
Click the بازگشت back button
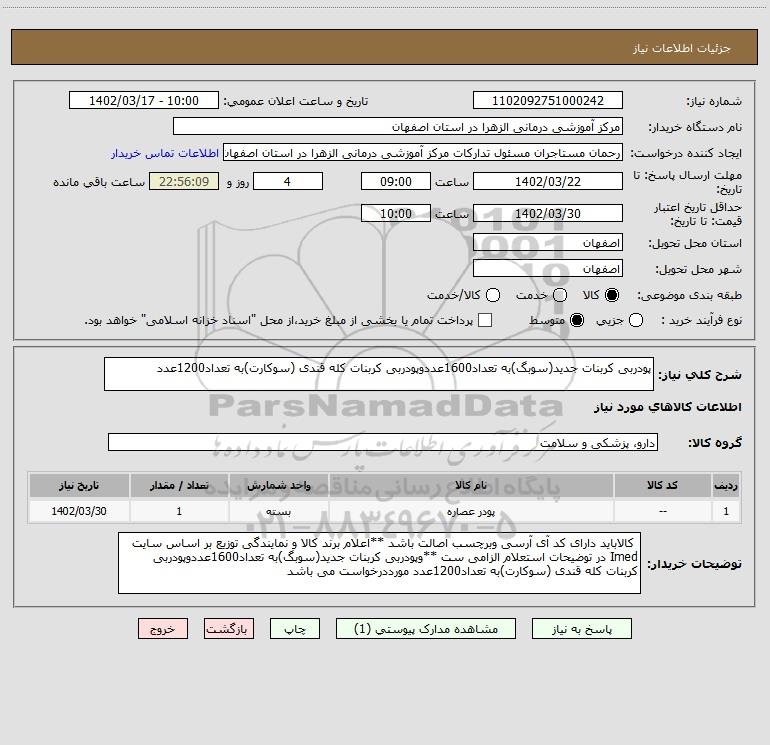pos(229,629)
